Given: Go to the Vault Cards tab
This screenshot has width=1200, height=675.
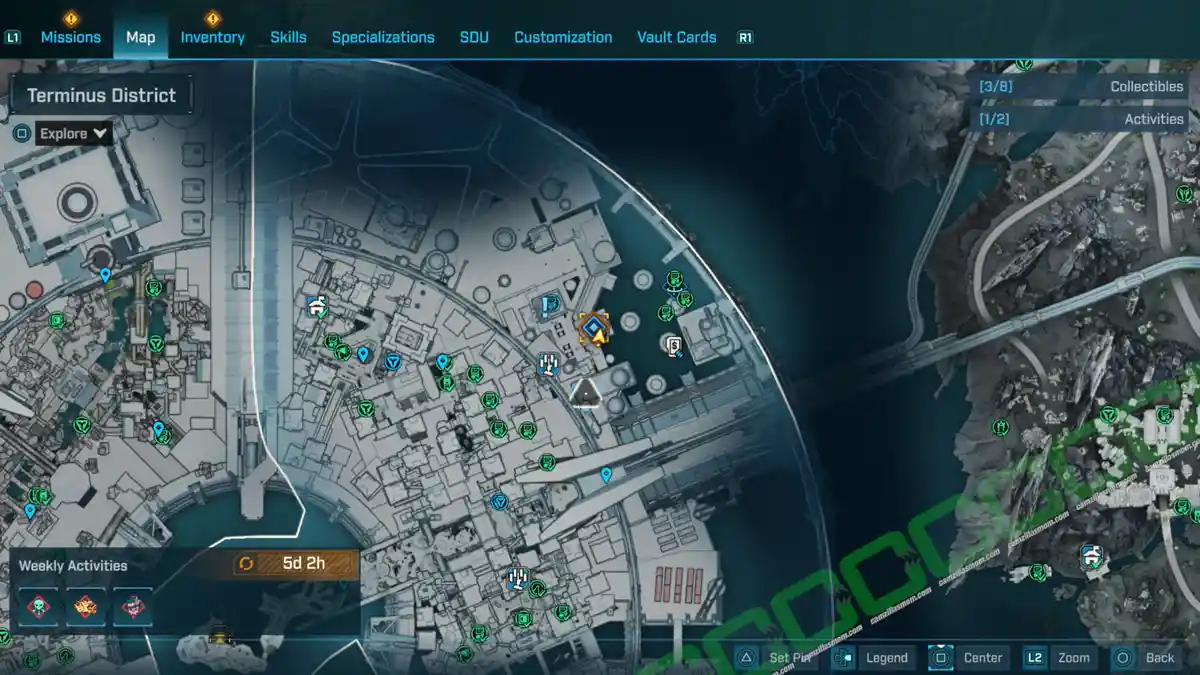Looking at the screenshot, I should point(676,37).
